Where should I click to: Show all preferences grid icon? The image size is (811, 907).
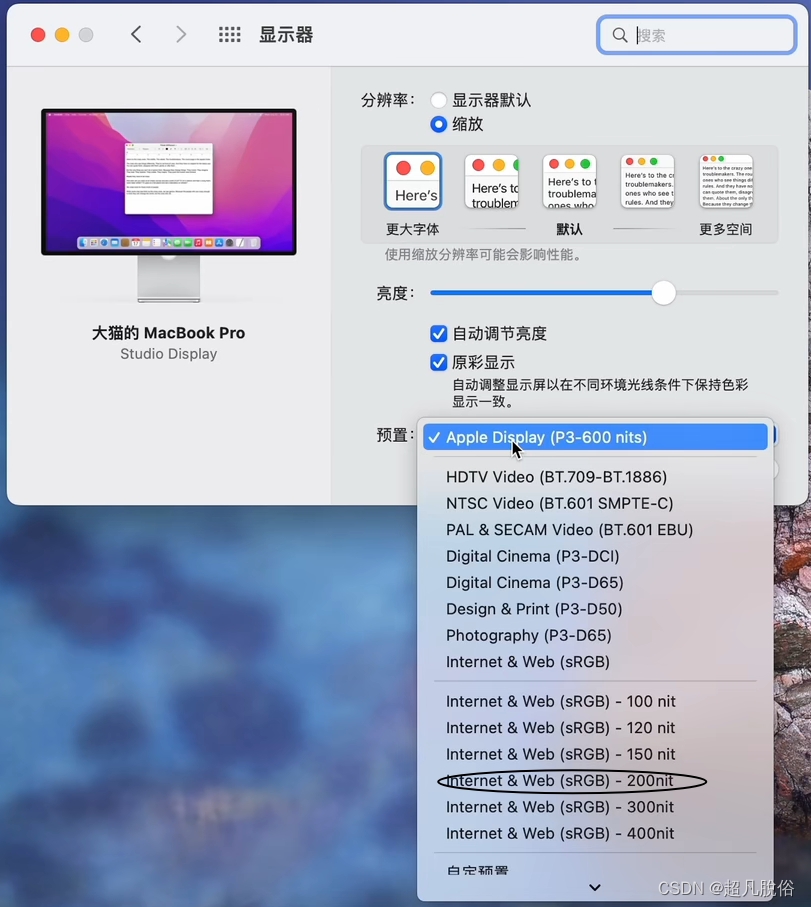[x=230, y=35]
